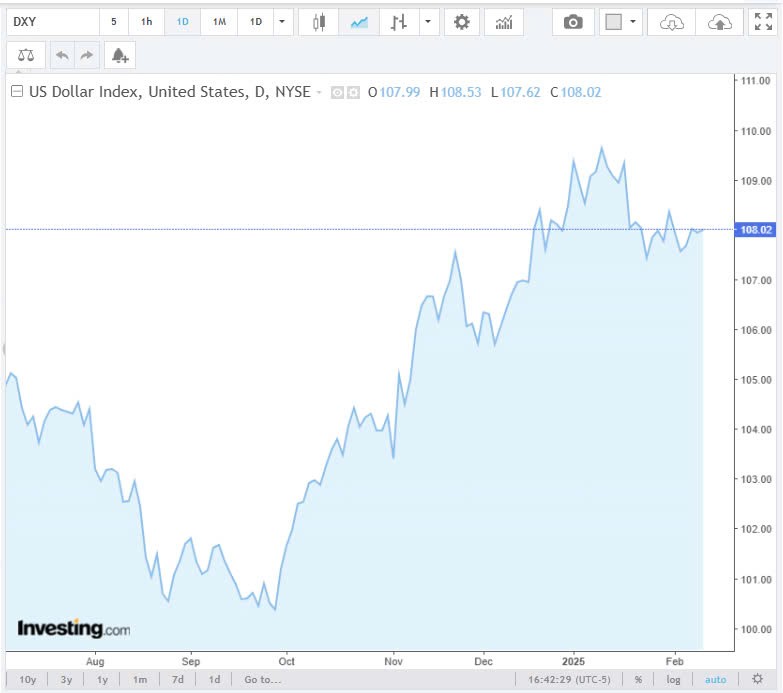Open bottom-right chart properties gear
Viewport: 783px width, 693px height.
758,679
